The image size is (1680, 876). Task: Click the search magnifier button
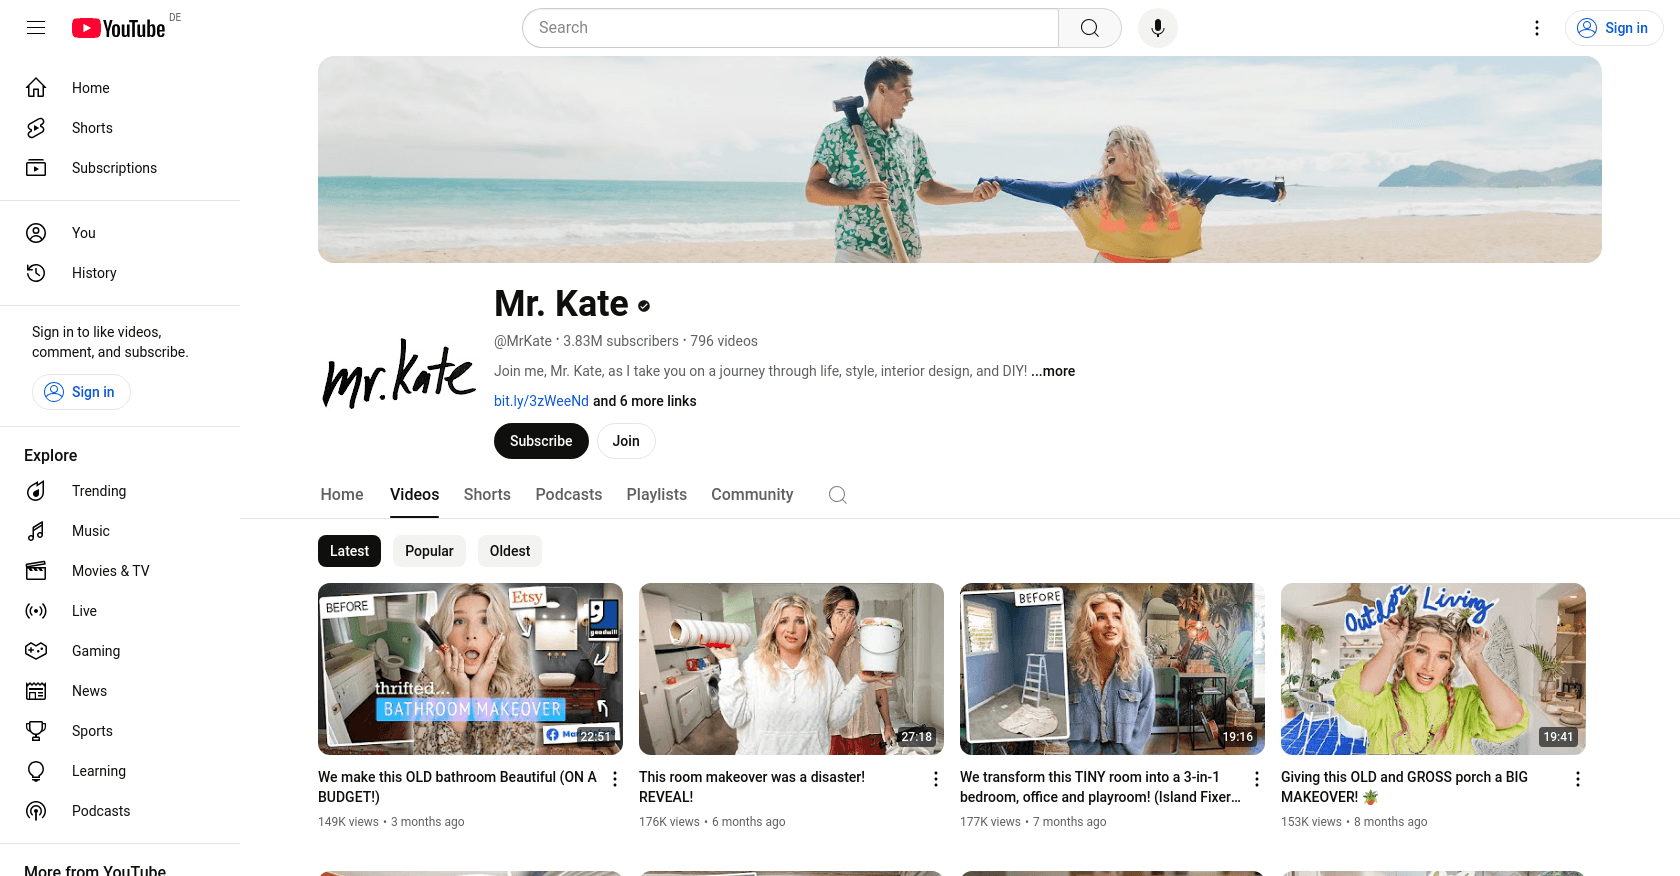tap(1089, 28)
